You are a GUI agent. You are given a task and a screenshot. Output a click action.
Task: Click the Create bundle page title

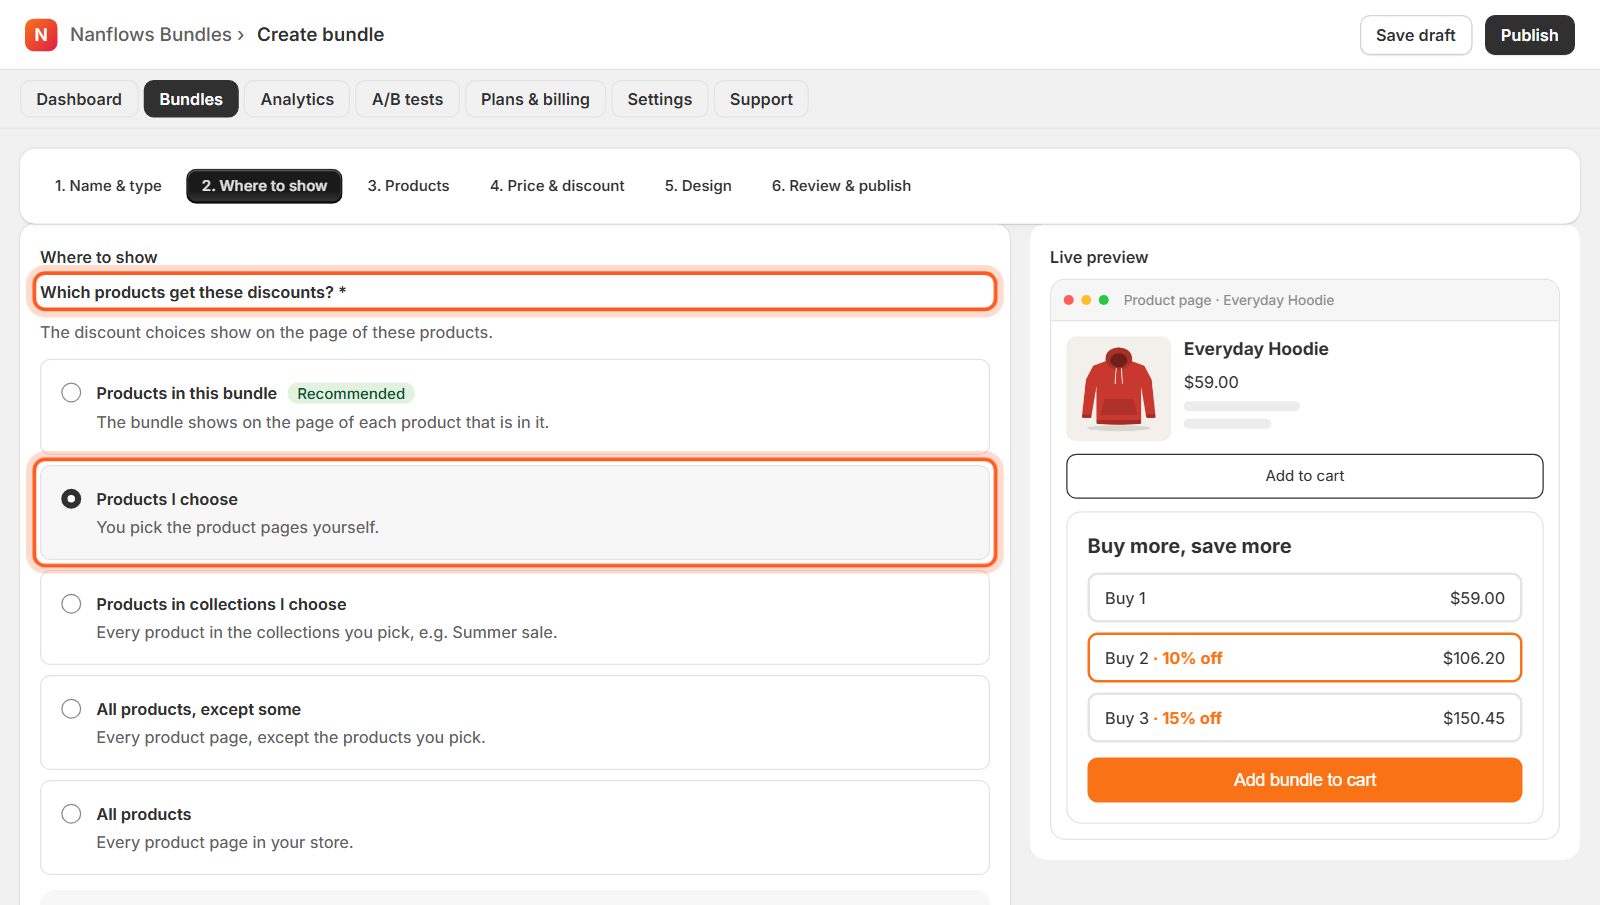321,35
